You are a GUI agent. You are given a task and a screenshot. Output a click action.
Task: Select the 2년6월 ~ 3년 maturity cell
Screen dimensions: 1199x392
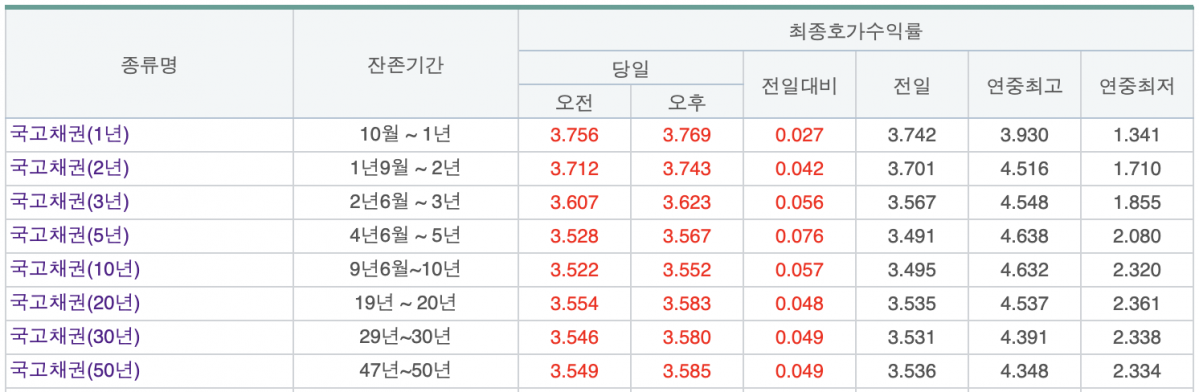pyautogui.click(x=405, y=202)
